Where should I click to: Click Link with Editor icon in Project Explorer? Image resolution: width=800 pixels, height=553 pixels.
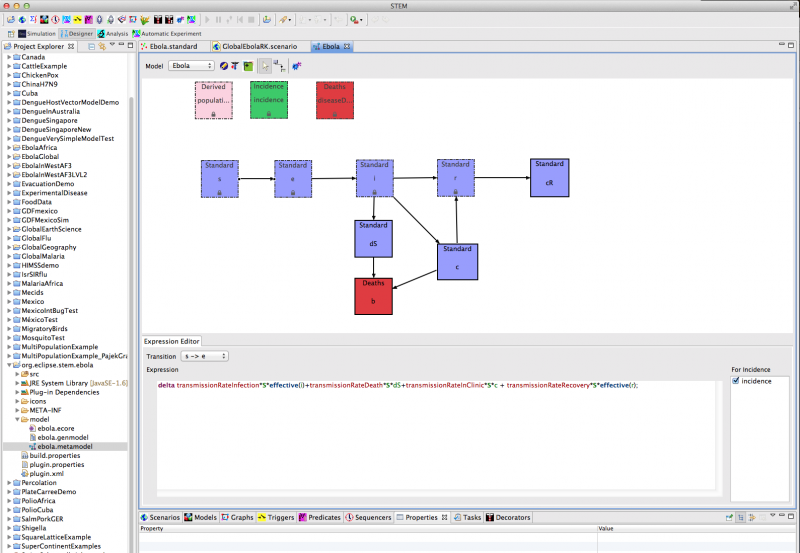(102, 46)
